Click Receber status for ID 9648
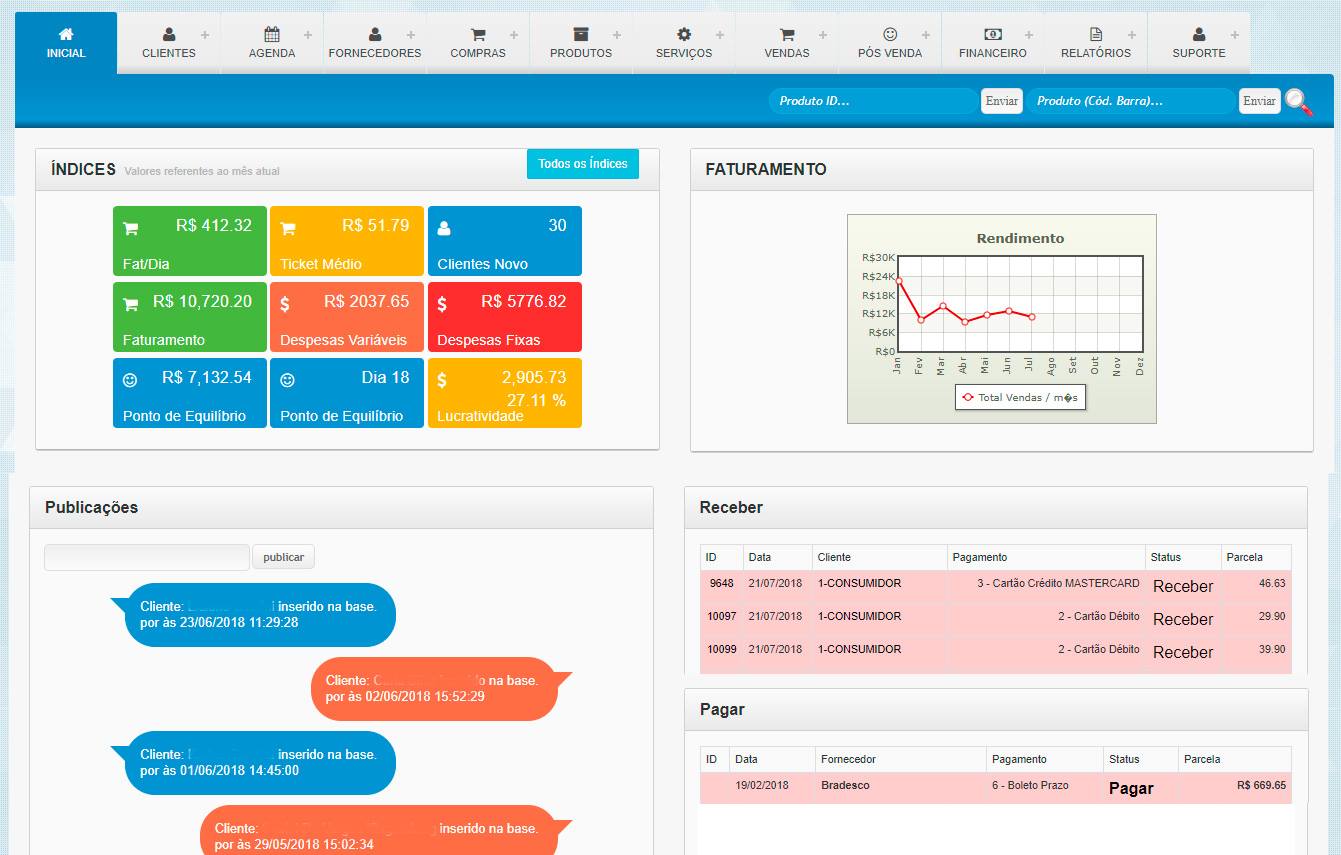The height and width of the screenshot is (855, 1341). pyautogui.click(x=1183, y=586)
